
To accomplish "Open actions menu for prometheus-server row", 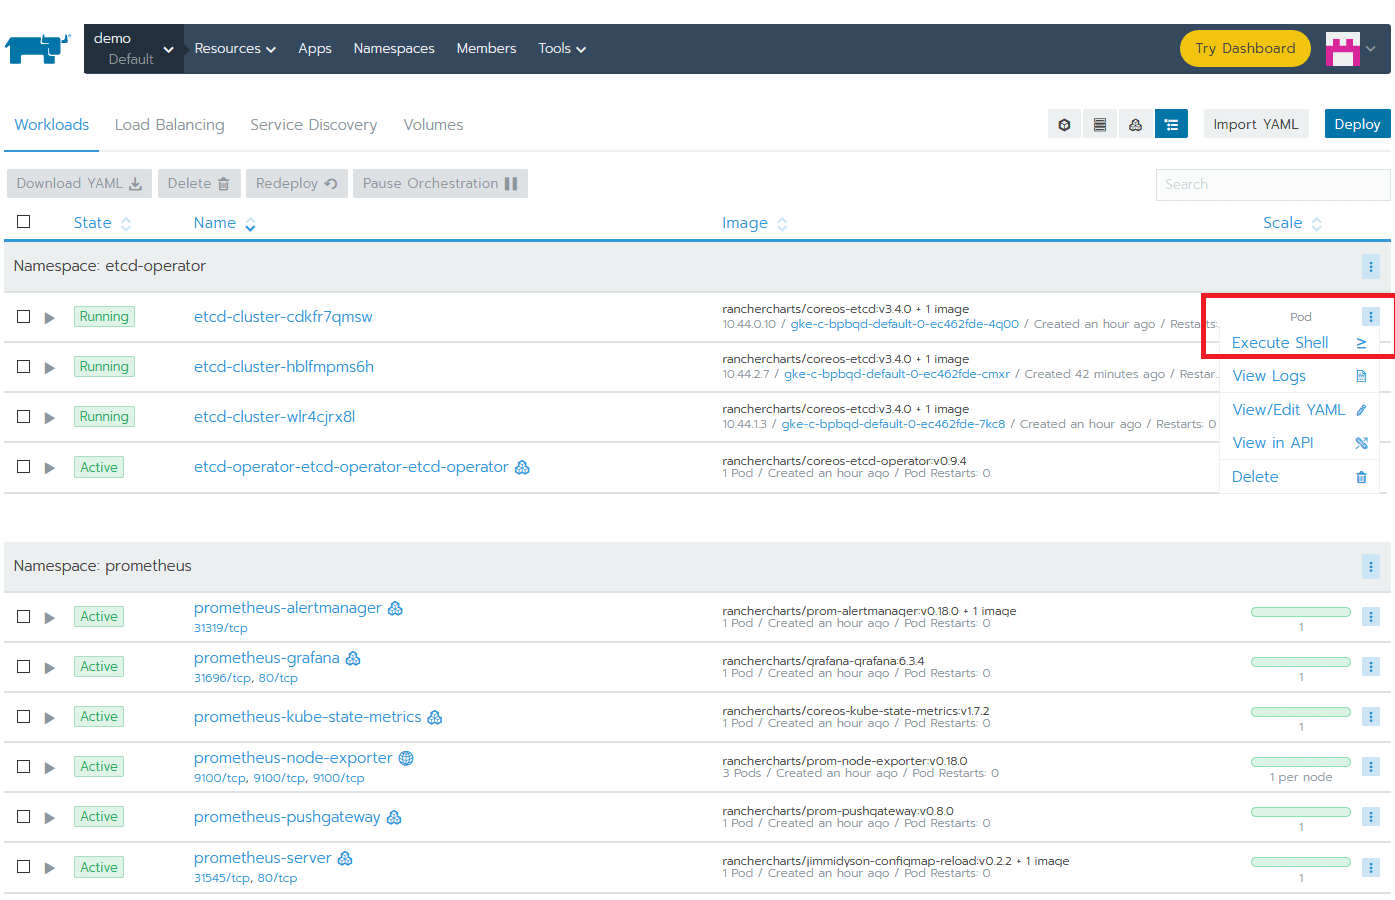I will coord(1370,867).
